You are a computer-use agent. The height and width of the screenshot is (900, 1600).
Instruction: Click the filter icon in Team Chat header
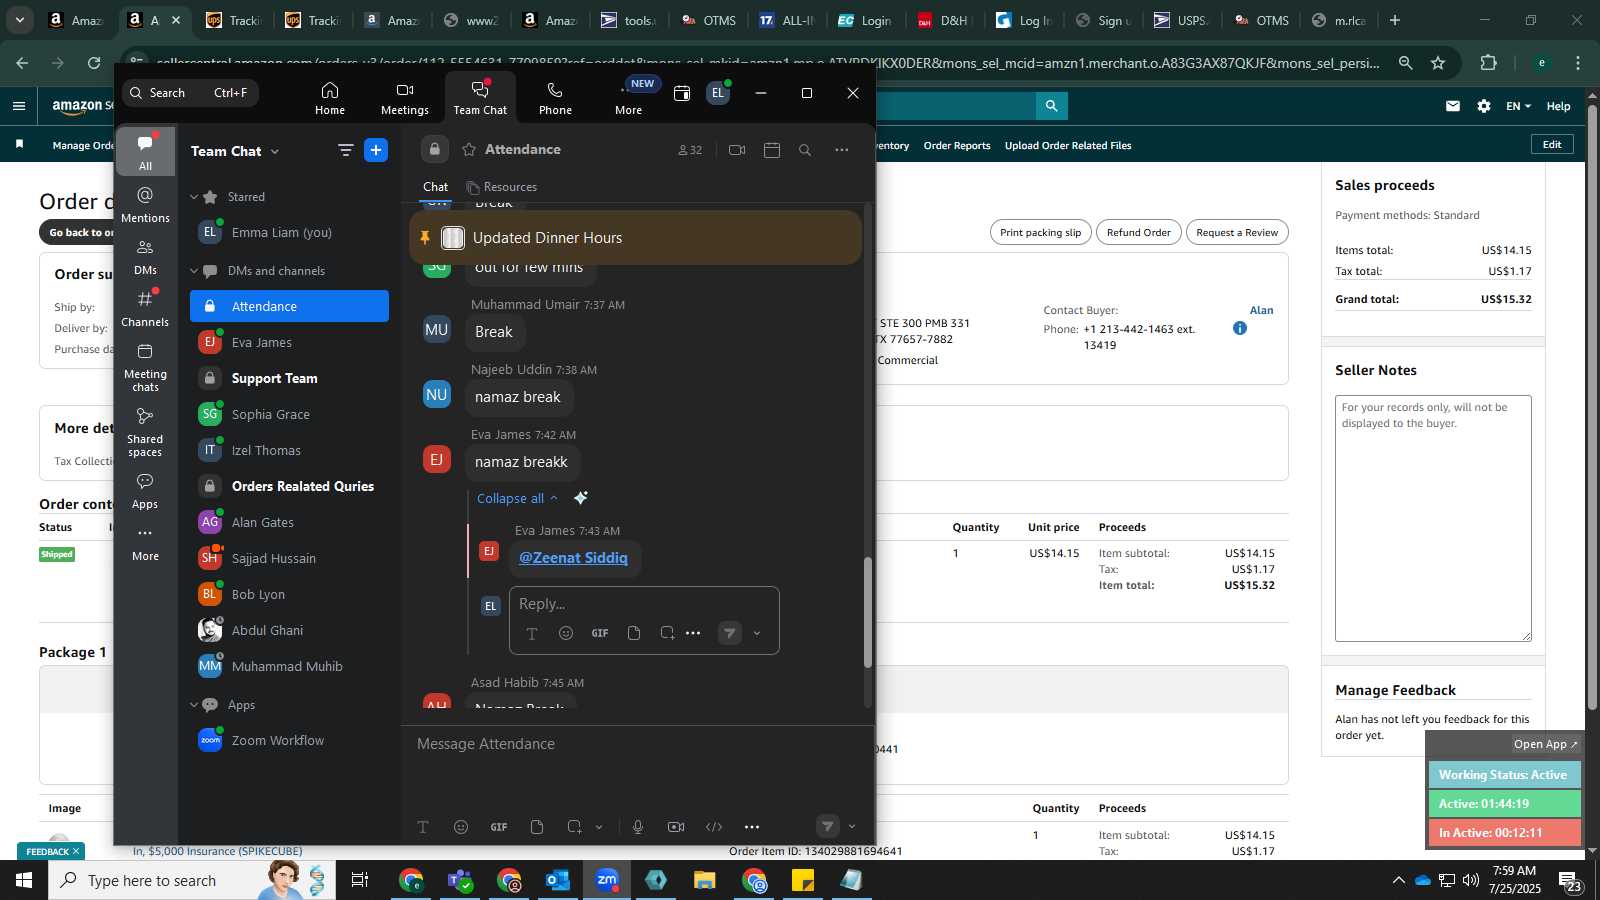(x=345, y=150)
